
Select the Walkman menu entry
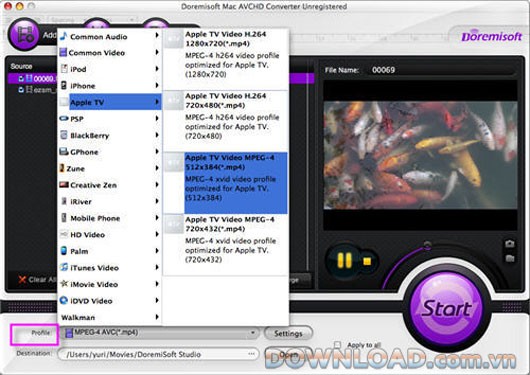110,317
